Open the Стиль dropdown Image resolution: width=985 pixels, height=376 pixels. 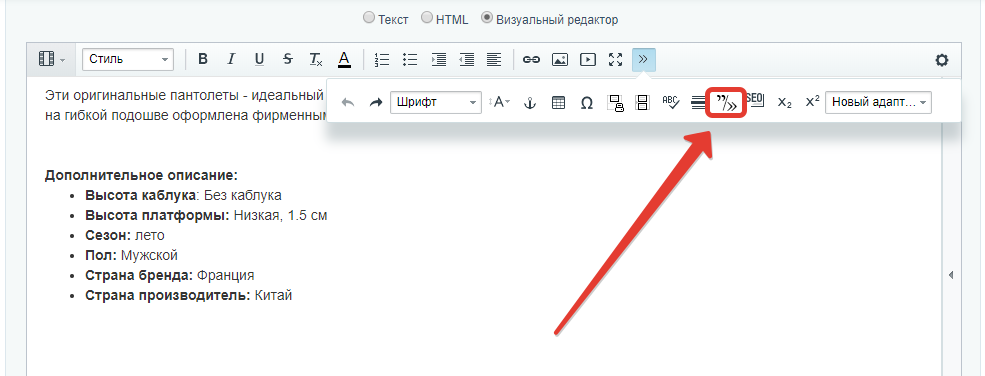tap(128, 60)
